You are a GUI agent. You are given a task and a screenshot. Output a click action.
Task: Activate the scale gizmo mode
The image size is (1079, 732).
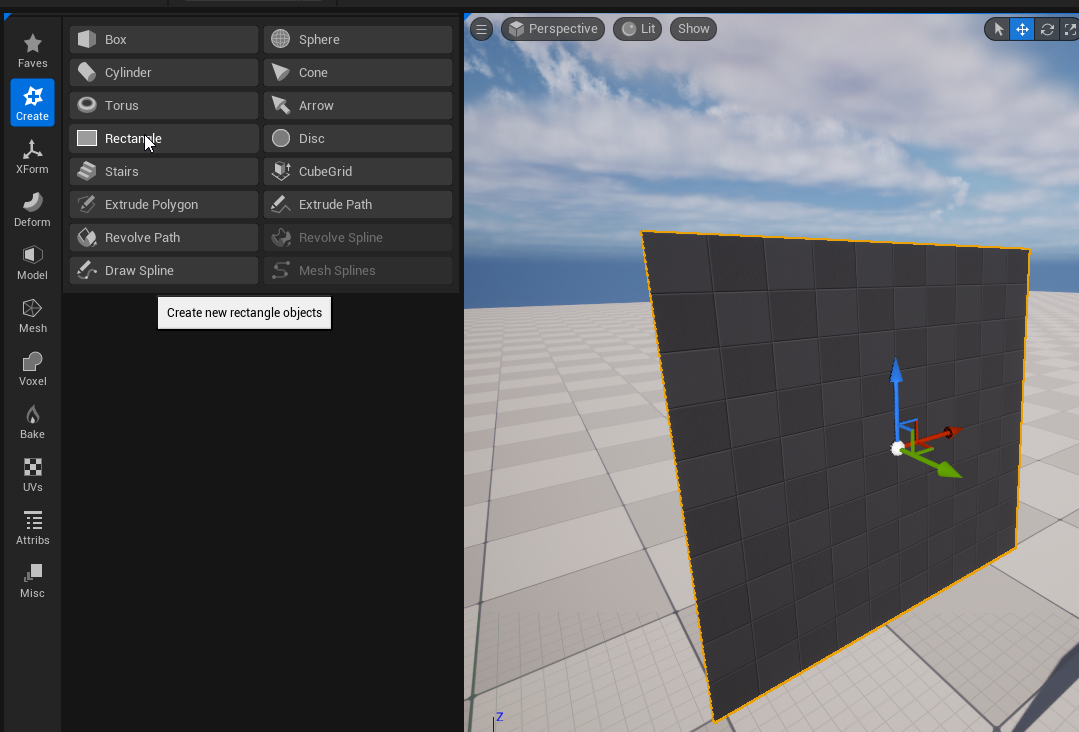pos(1069,29)
